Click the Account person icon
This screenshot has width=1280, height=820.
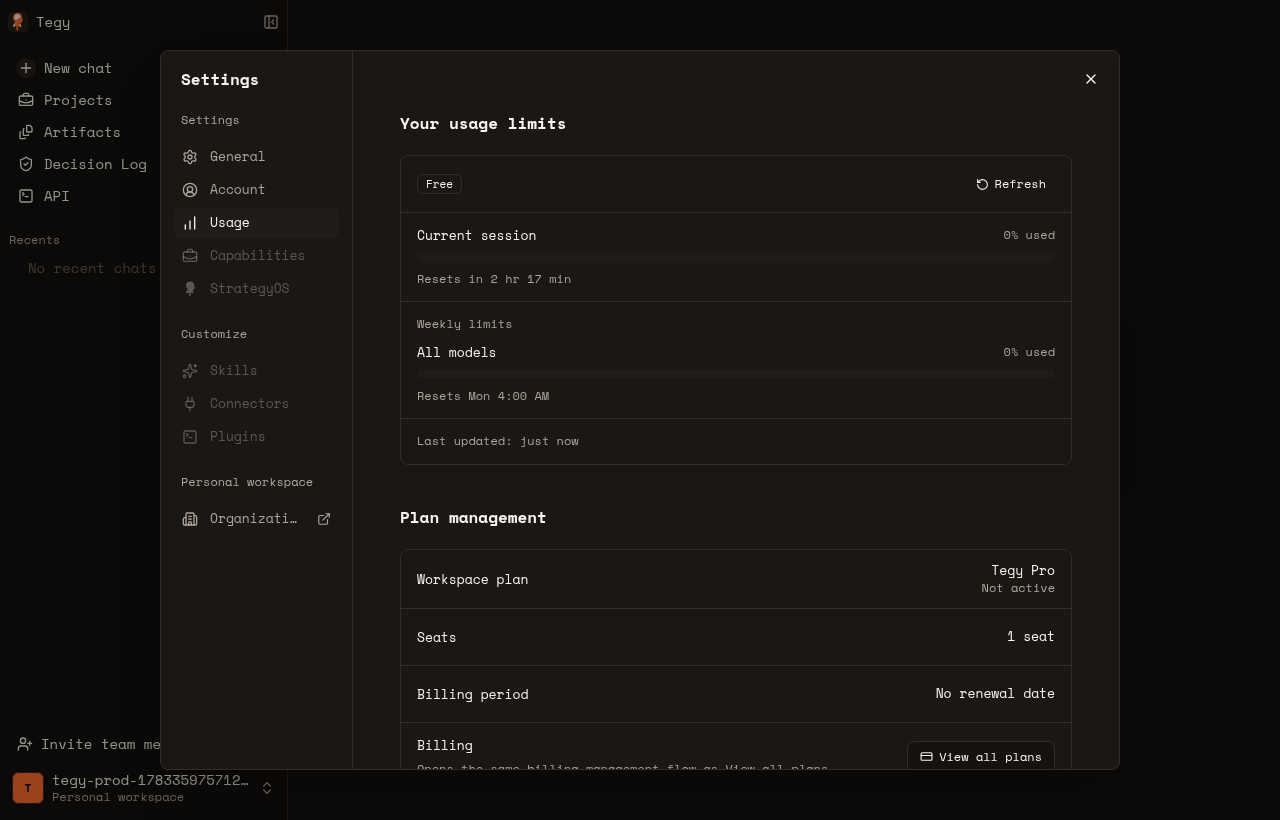(190, 190)
